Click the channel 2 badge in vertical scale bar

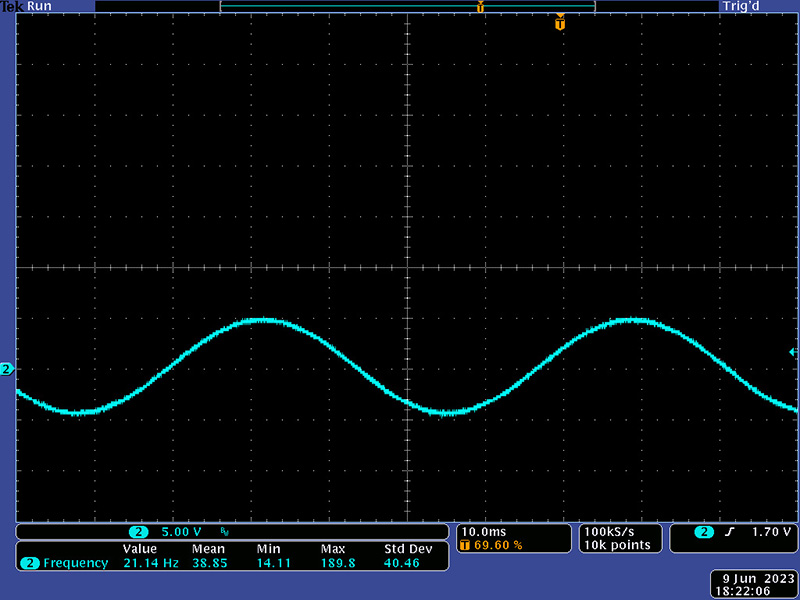click(x=138, y=532)
